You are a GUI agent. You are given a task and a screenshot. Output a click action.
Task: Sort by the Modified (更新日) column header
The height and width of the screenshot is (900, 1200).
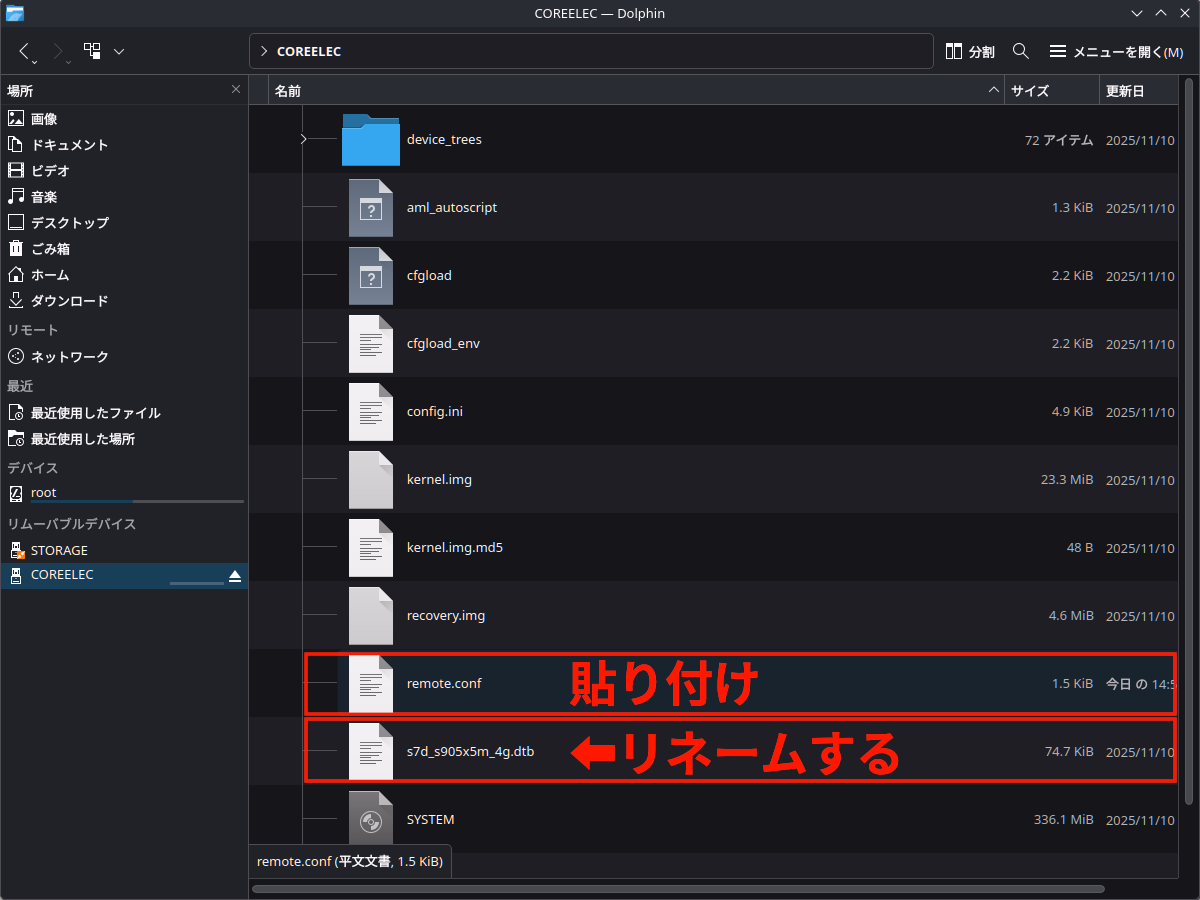tap(1139, 90)
